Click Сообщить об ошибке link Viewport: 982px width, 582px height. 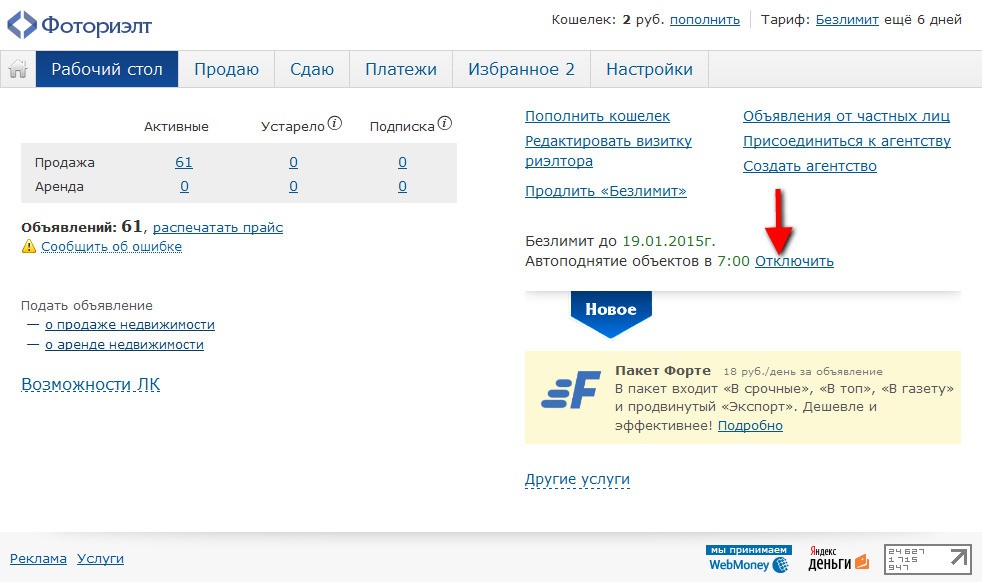coord(111,246)
